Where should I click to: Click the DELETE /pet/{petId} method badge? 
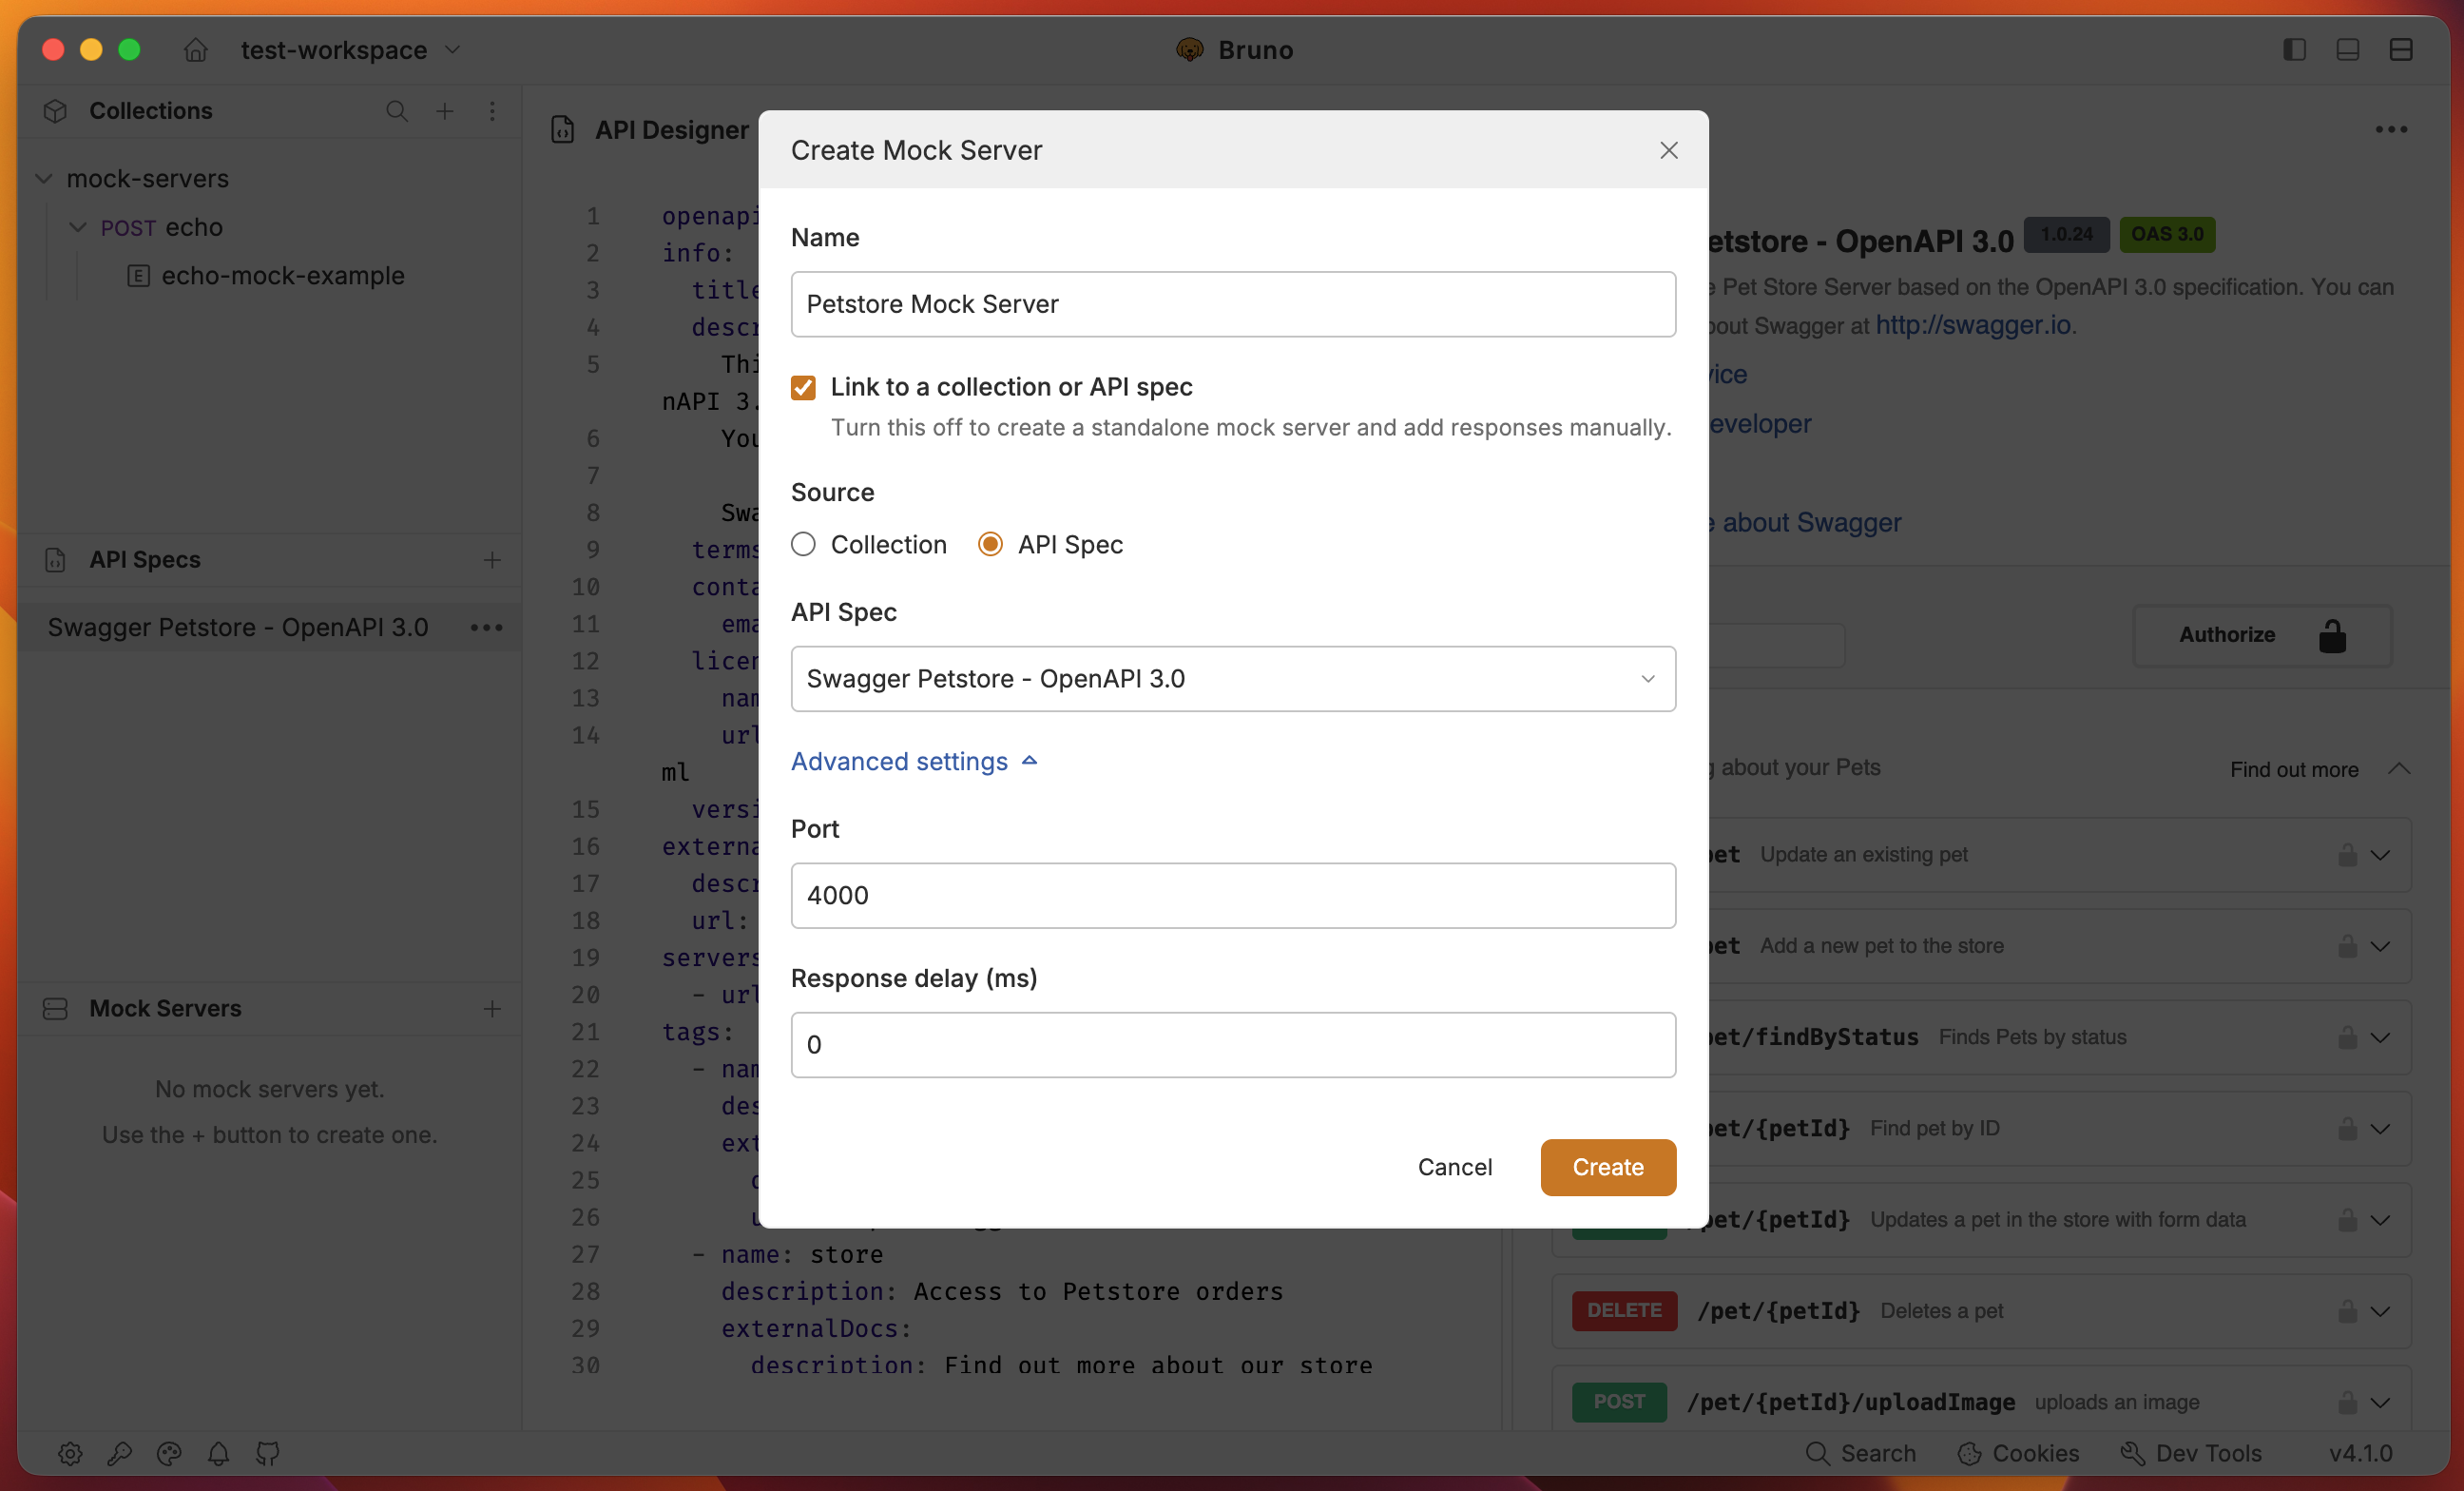point(1624,1310)
